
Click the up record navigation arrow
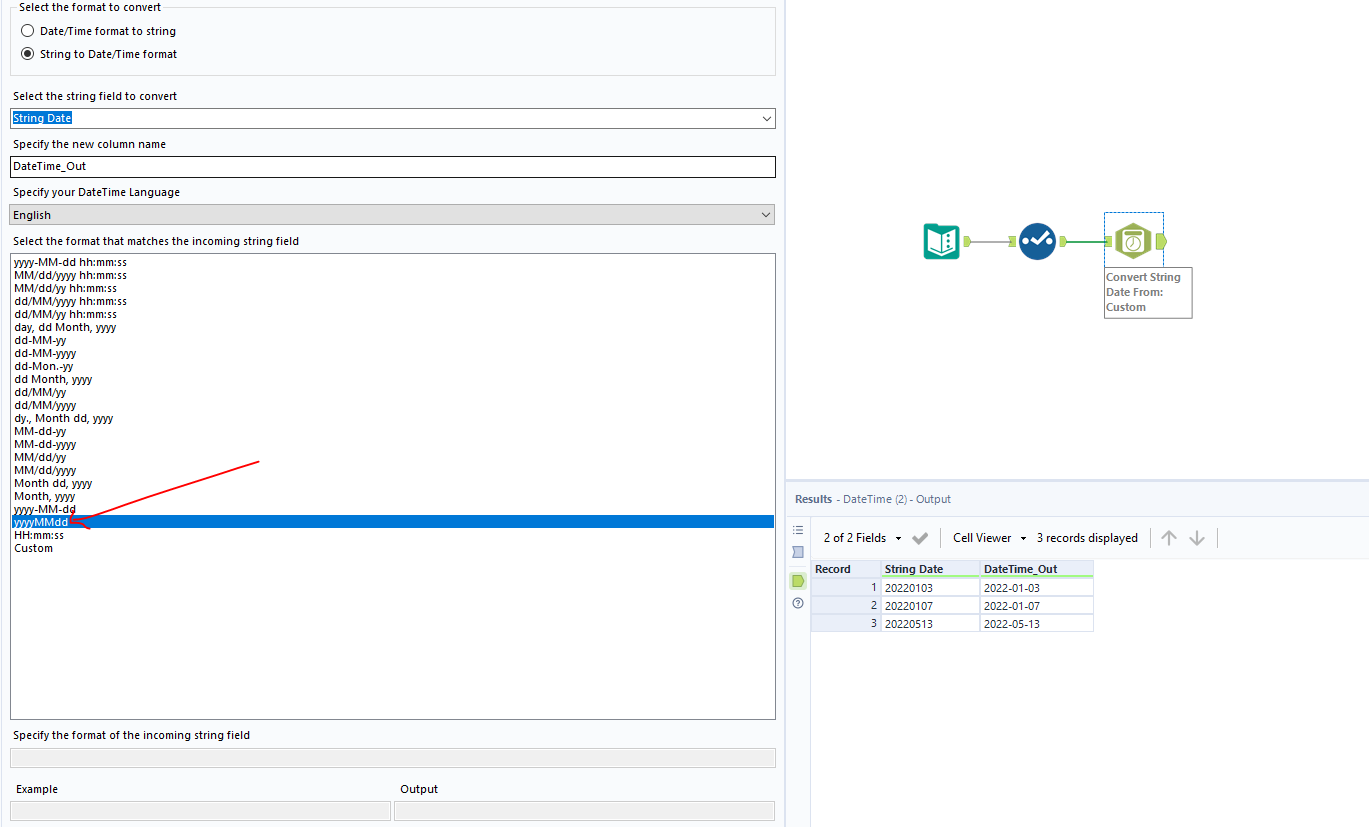[1169, 537]
